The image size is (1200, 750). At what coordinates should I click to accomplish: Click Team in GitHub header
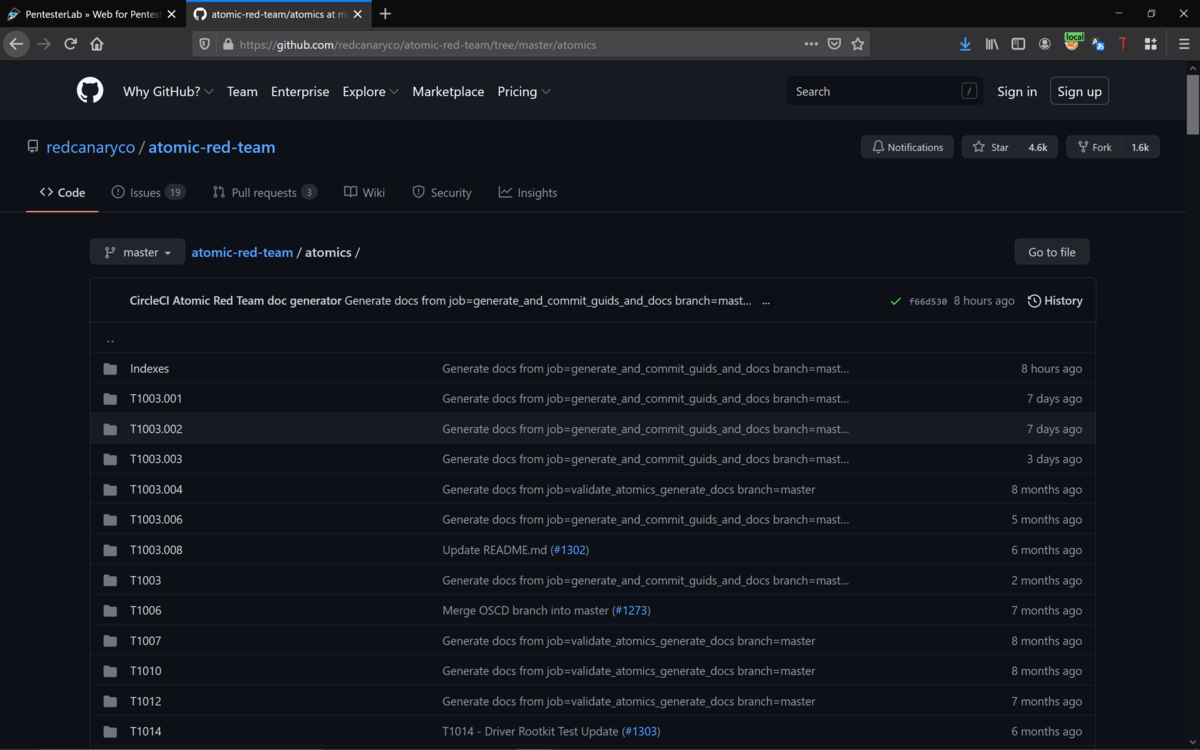point(242,91)
